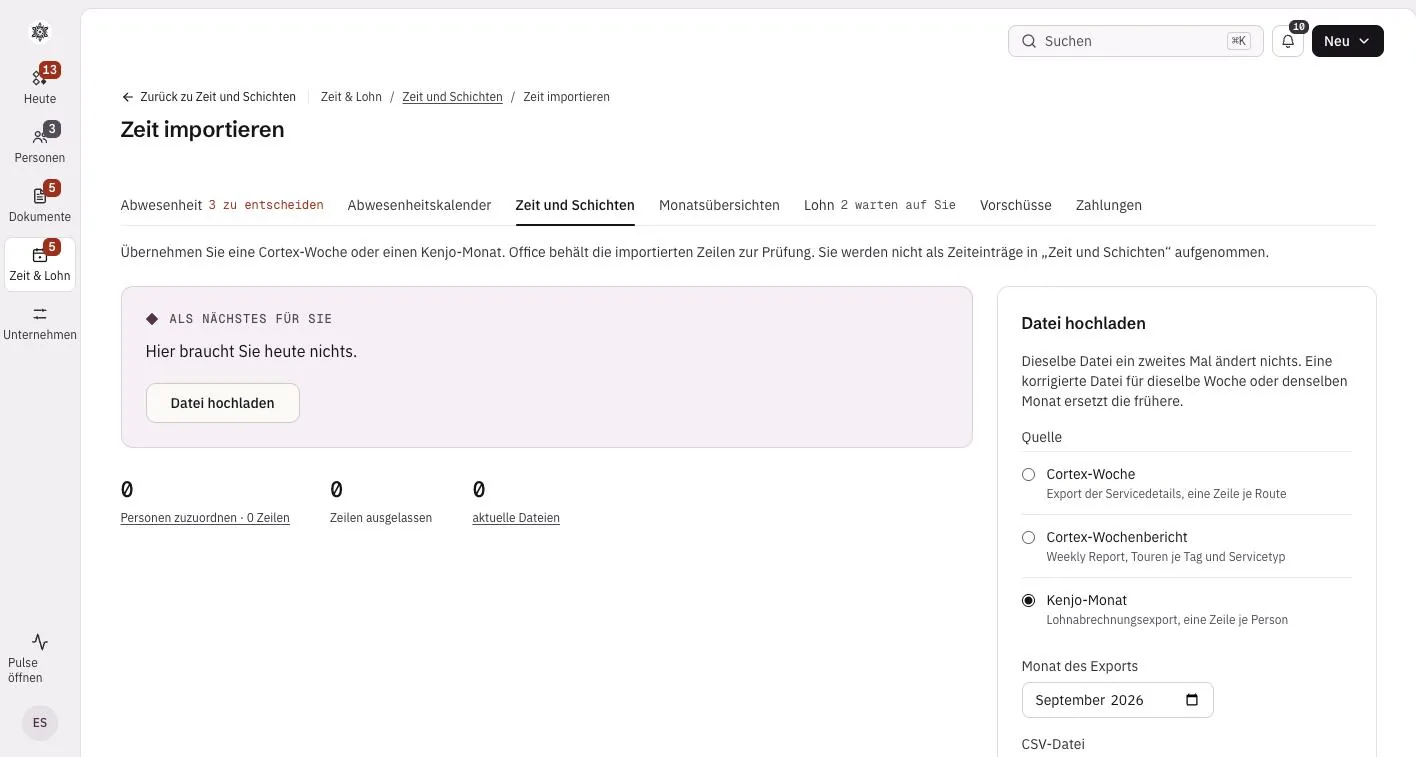Click the app logo icon in the sidebar
This screenshot has height=757, width=1416.
tap(40, 32)
